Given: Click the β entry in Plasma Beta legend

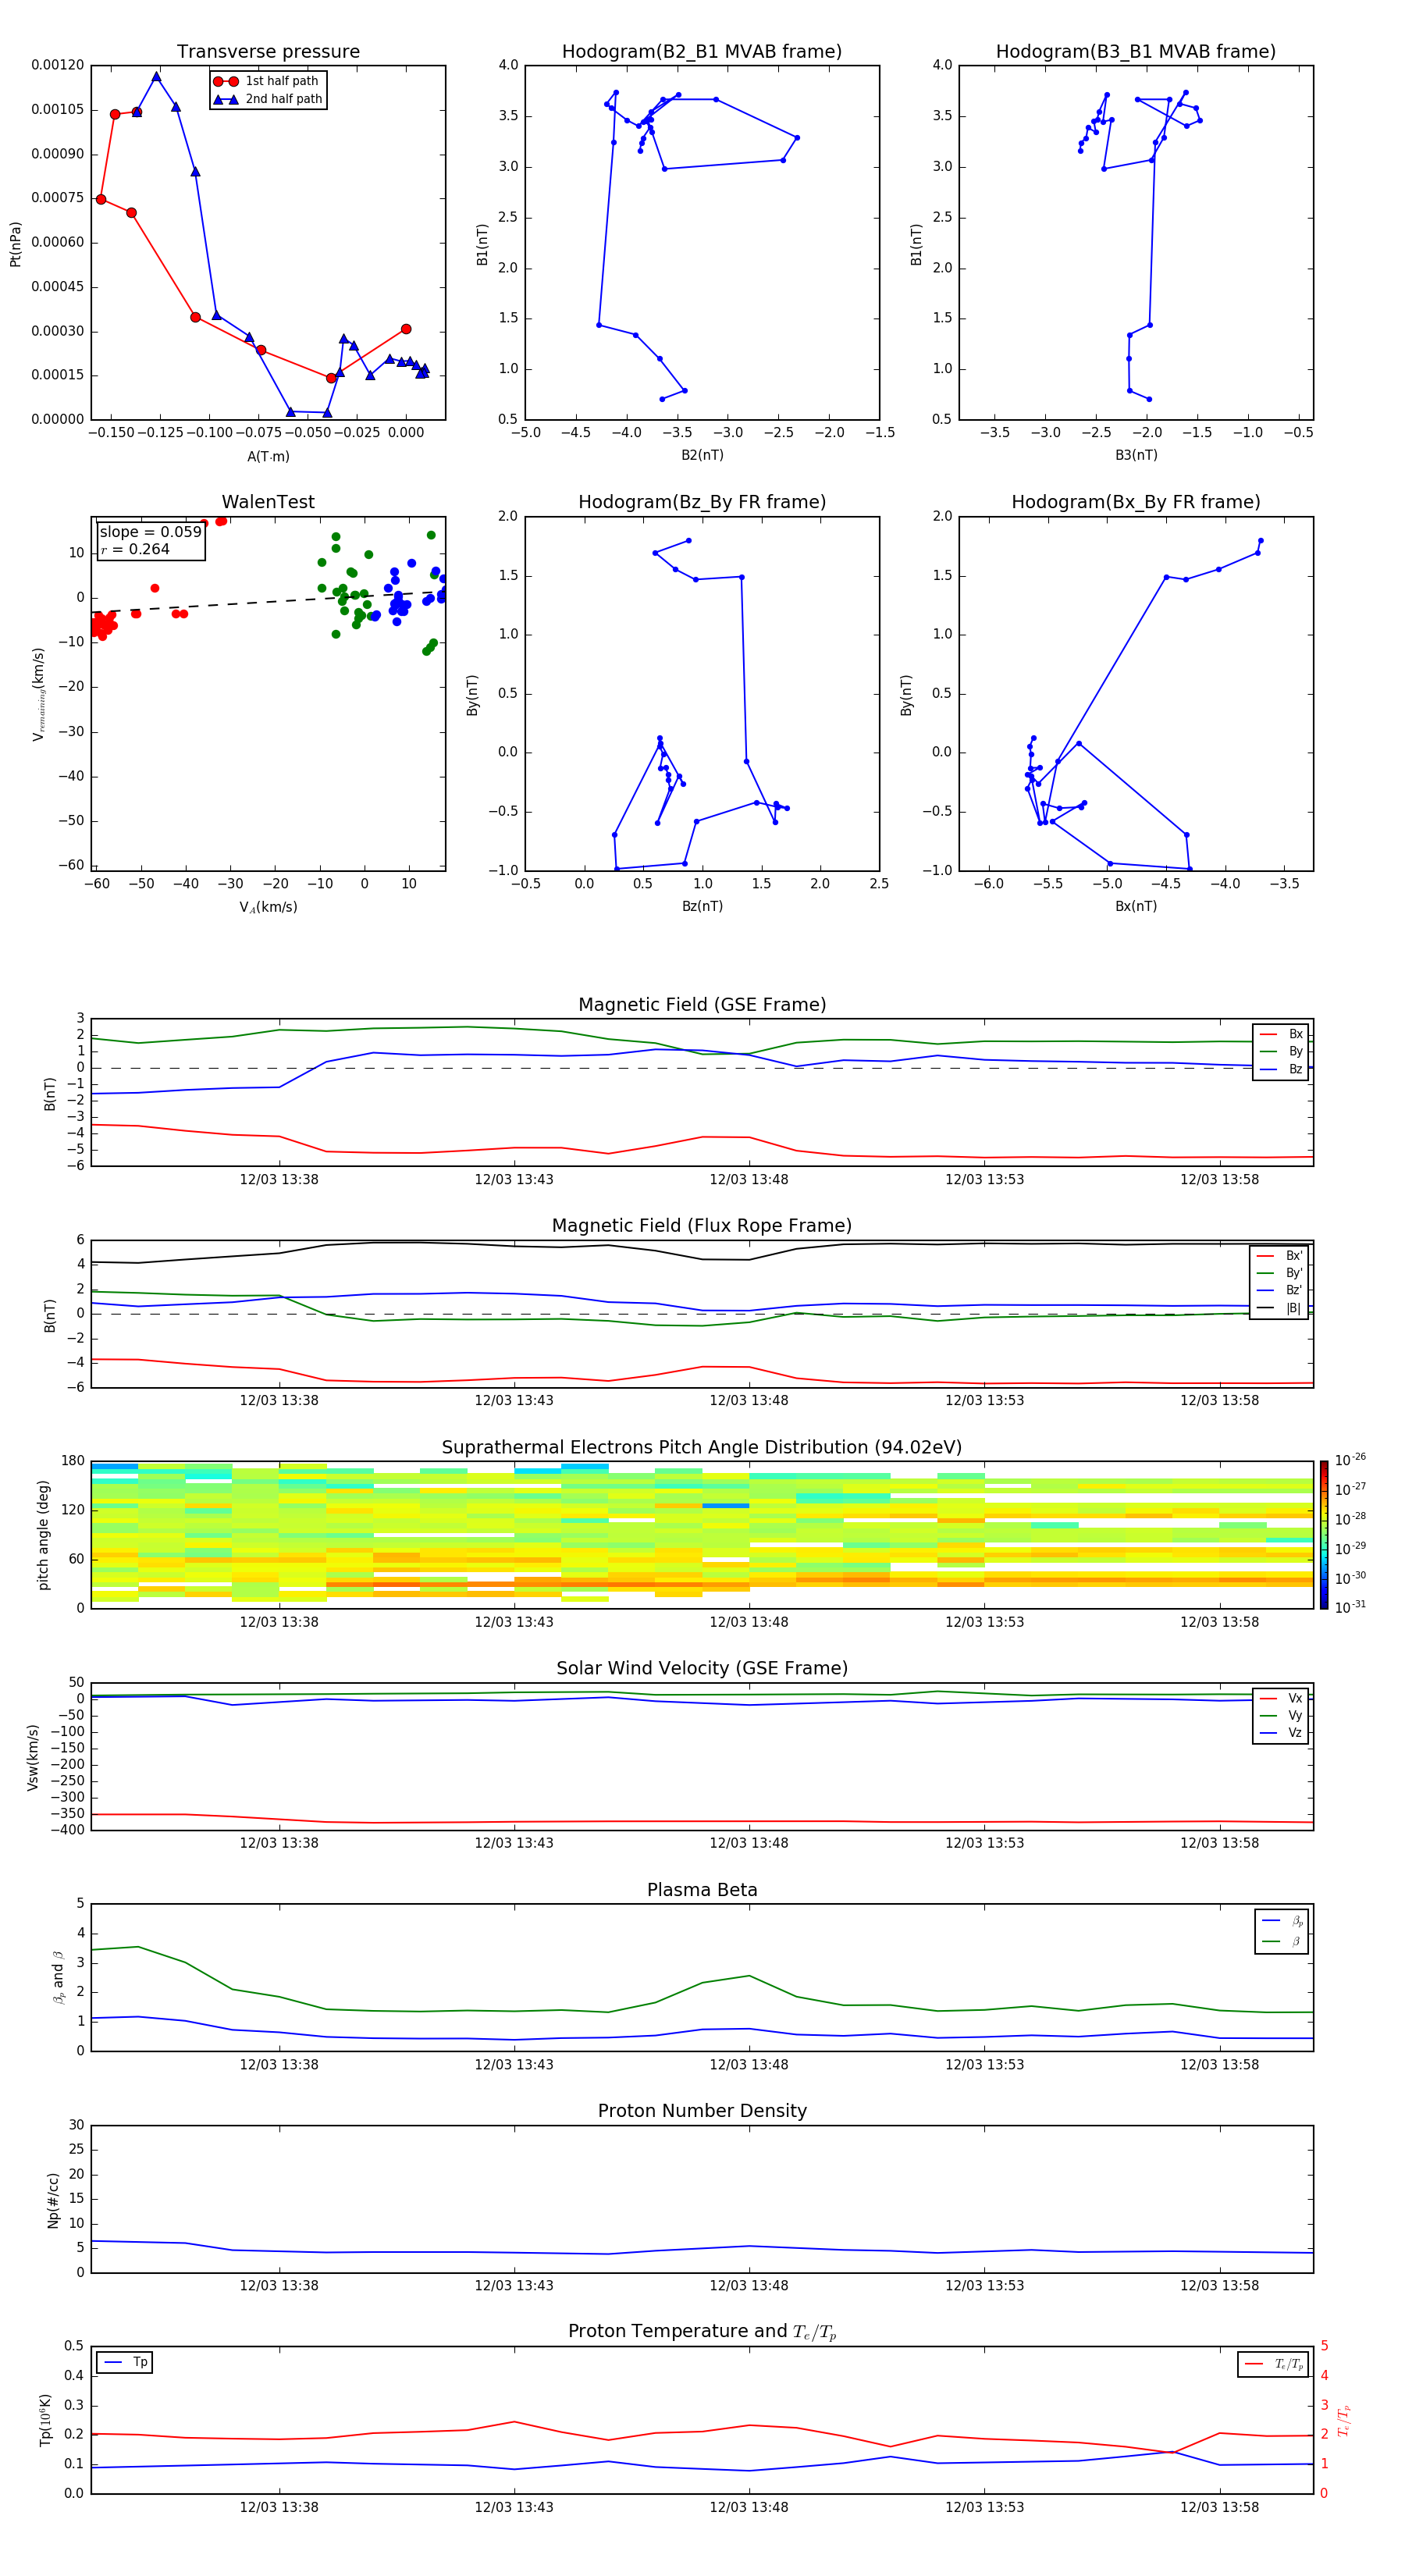Looking at the screenshot, I should click(x=1282, y=1941).
